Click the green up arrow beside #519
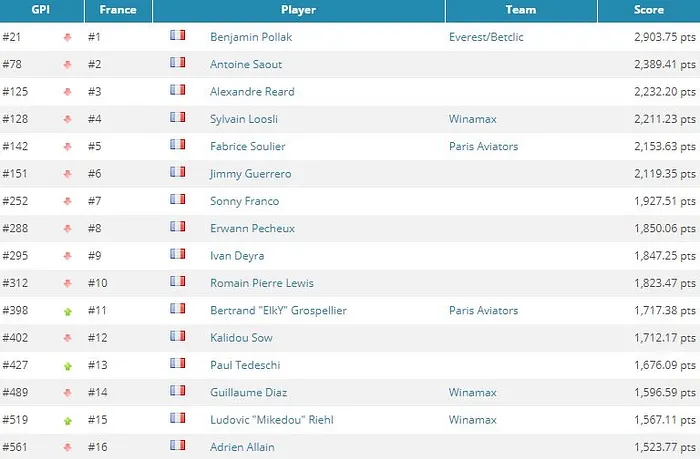This screenshot has height=459, width=700. coord(68,421)
